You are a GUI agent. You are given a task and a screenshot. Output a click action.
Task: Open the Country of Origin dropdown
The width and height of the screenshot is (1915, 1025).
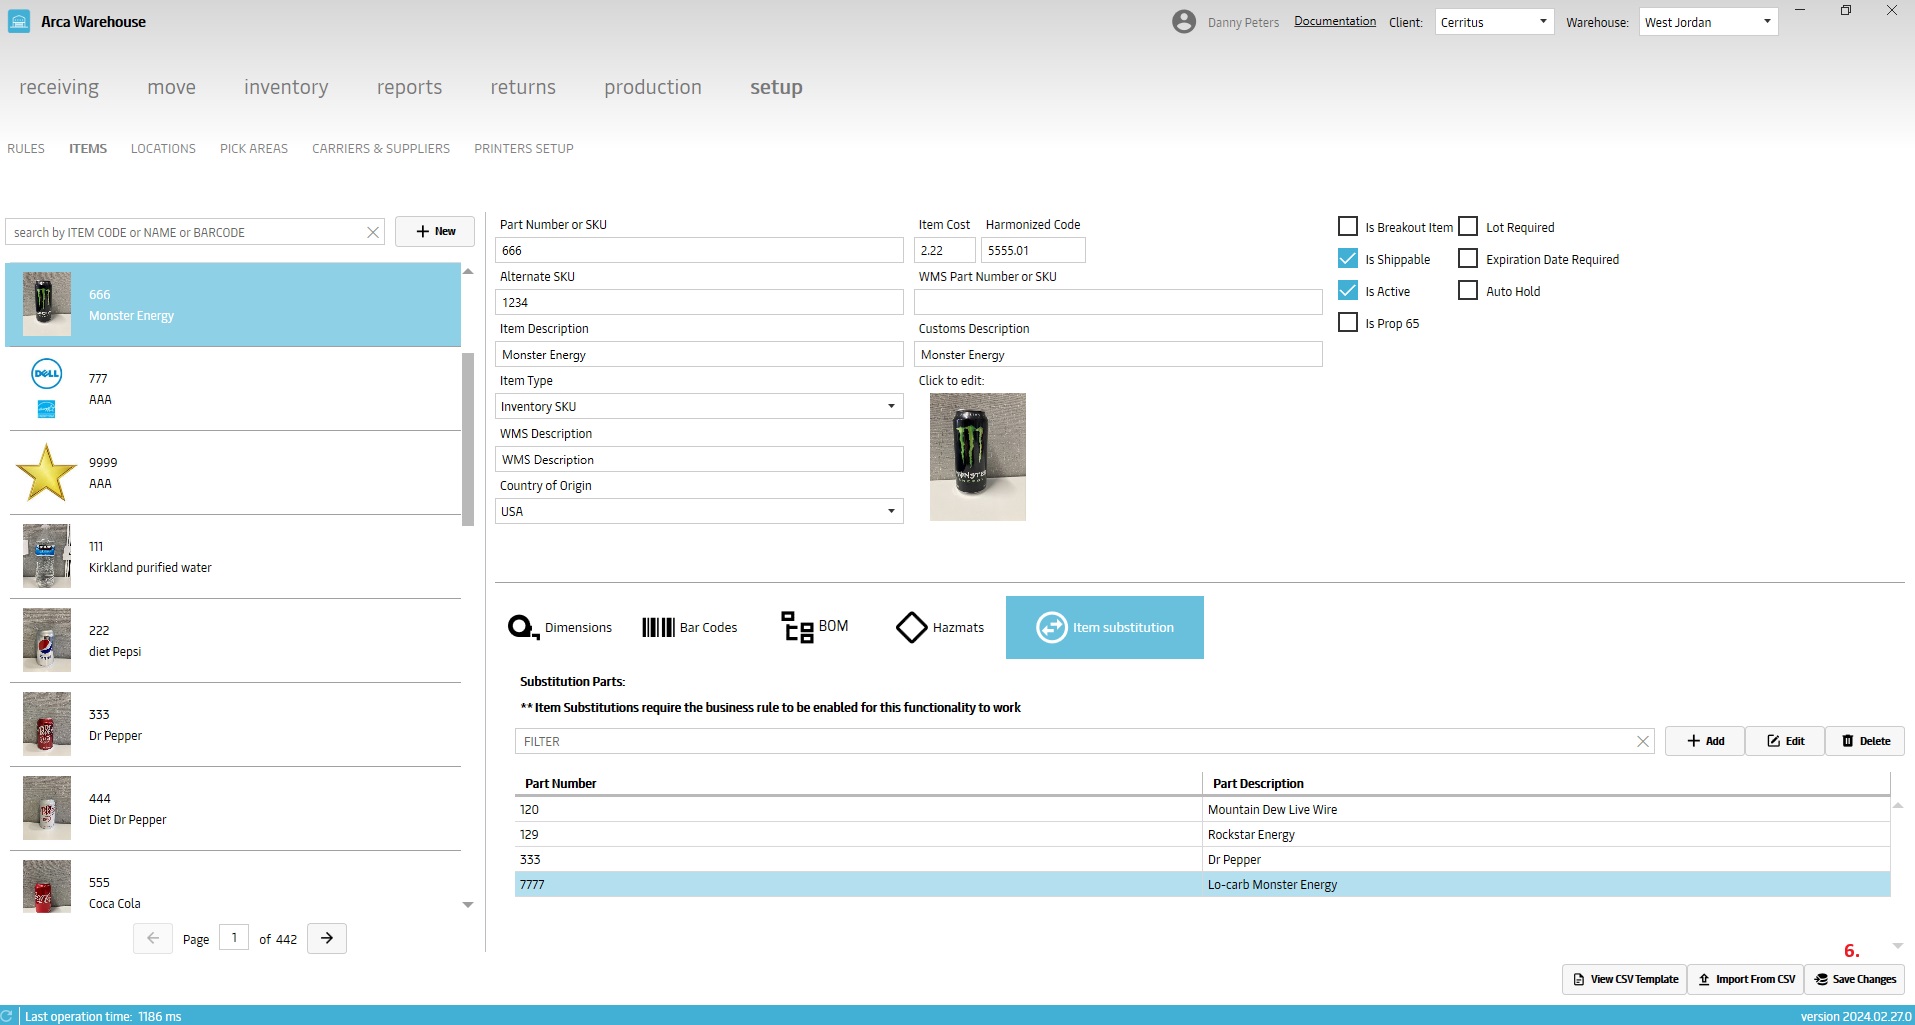tap(699, 511)
